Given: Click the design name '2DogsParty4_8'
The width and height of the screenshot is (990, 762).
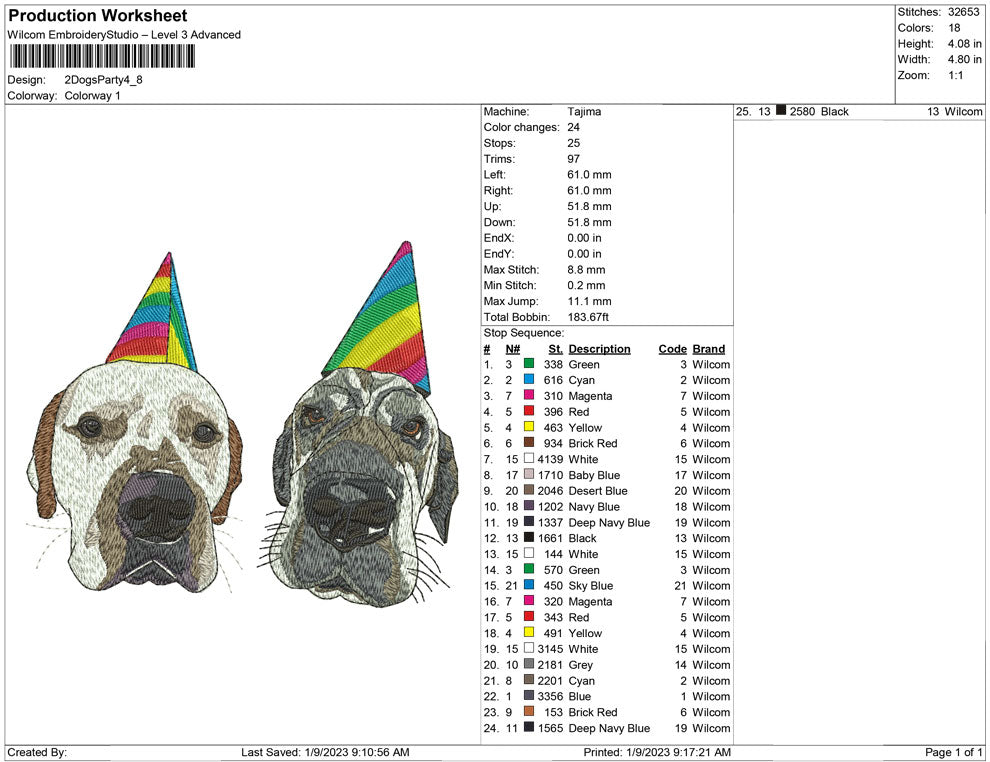Looking at the screenshot, I should click(x=104, y=80).
